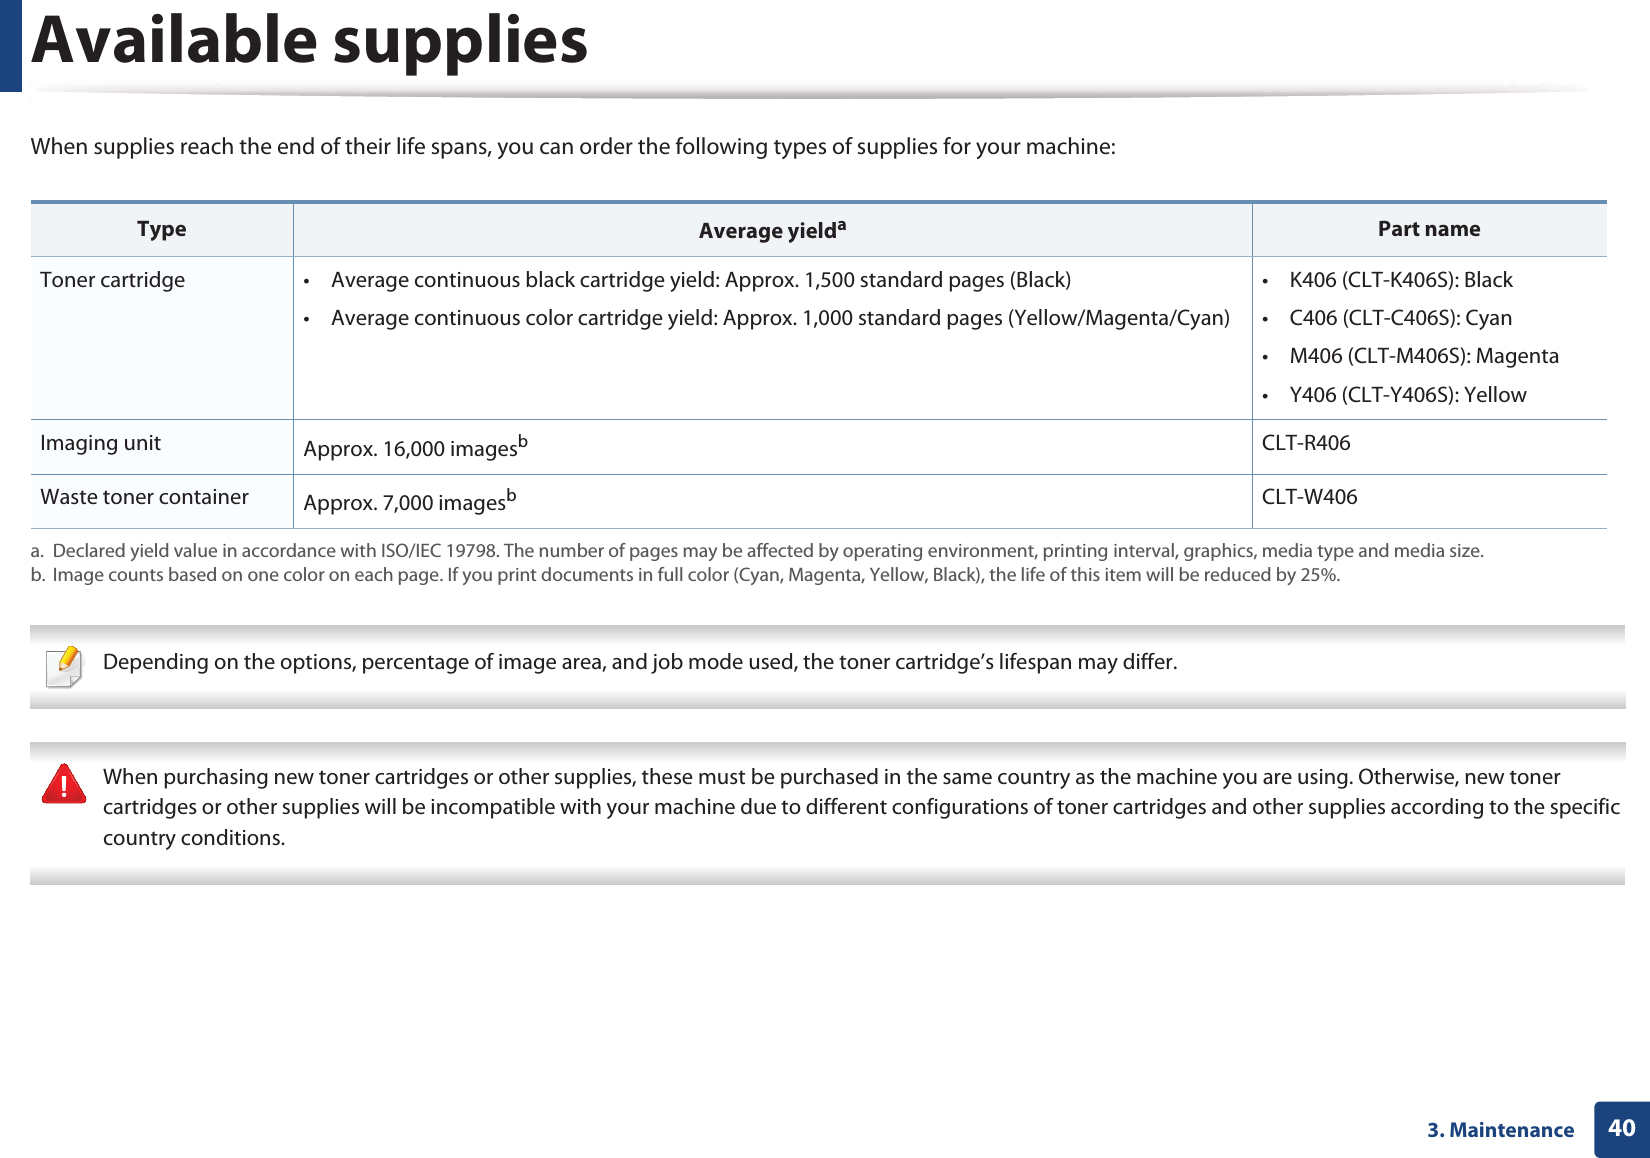
Task: Click the black cartridge yield bullet line
Action: [700, 280]
